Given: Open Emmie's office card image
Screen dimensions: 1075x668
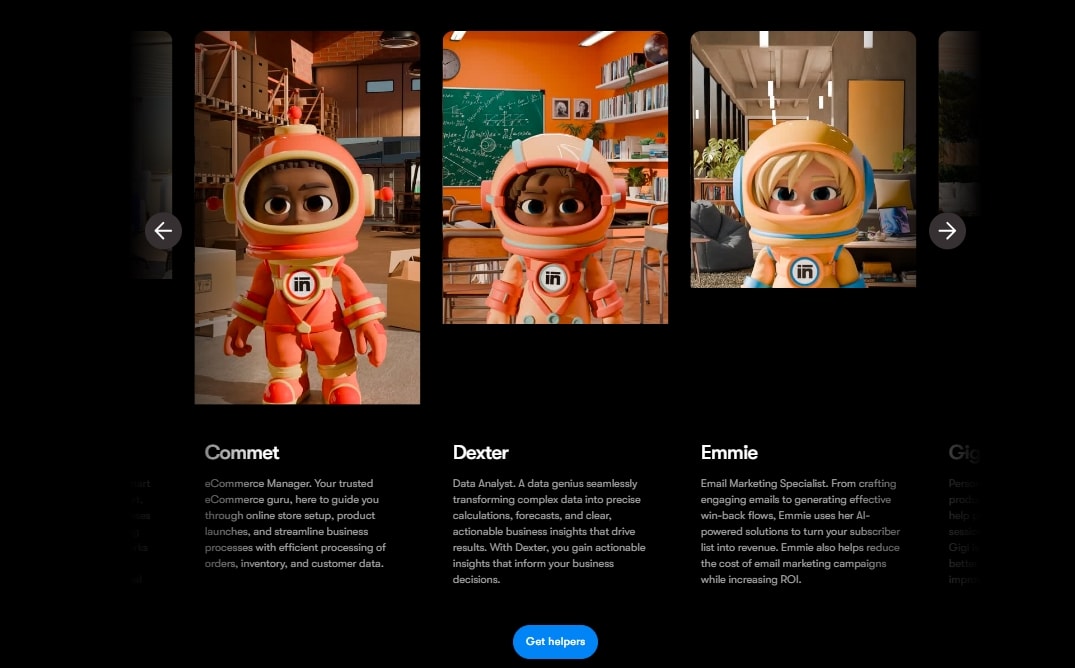Looking at the screenshot, I should 803,160.
